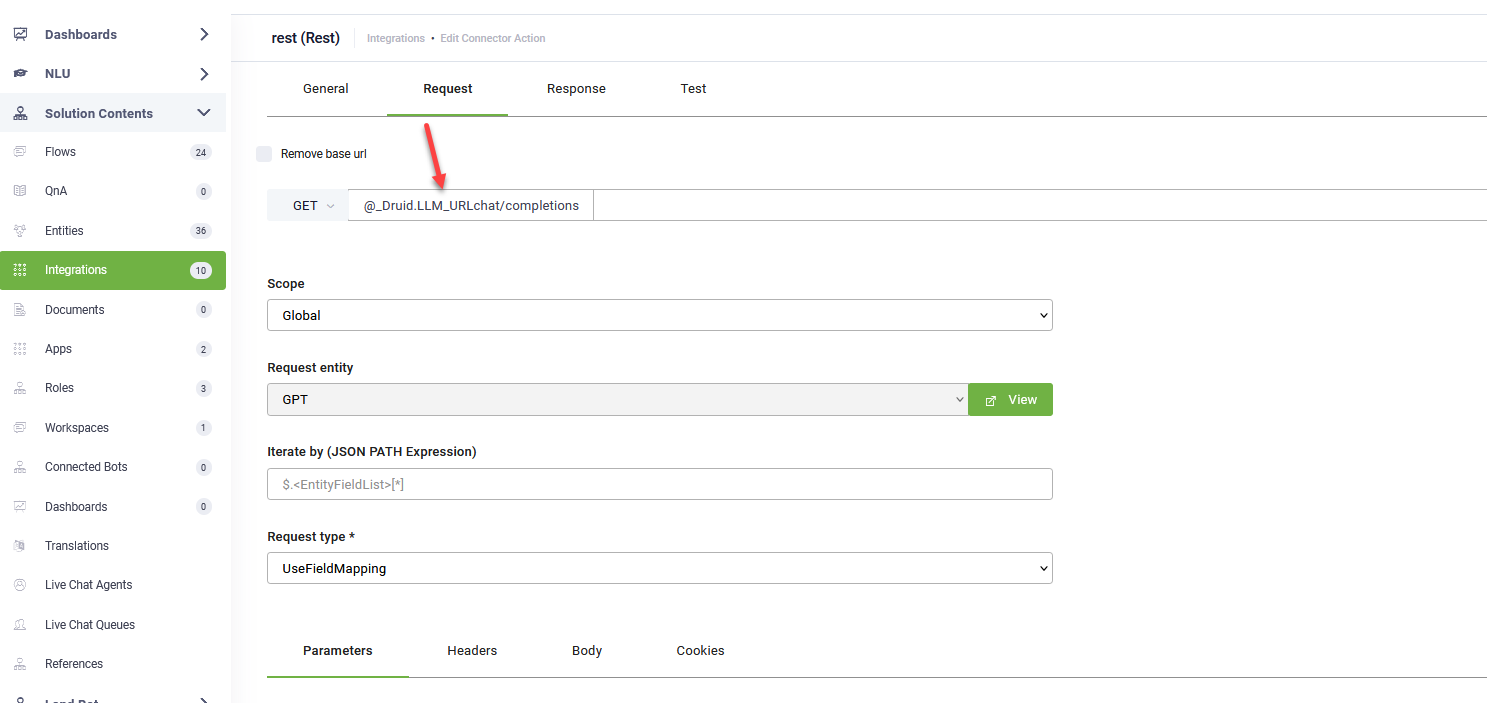Click the chart icon beside Dashboards count 0
The width and height of the screenshot is (1487, 703).
[x=20, y=507]
